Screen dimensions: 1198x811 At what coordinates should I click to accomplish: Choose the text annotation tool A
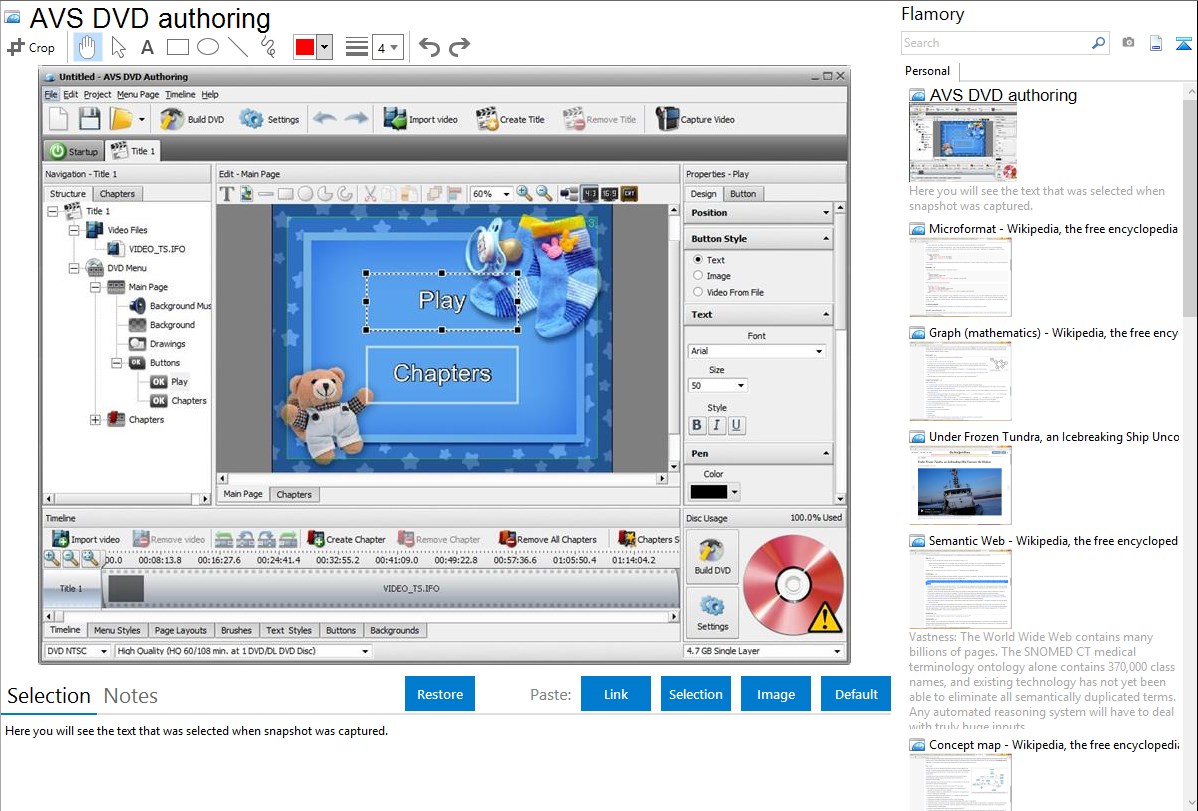pyautogui.click(x=147, y=47)
